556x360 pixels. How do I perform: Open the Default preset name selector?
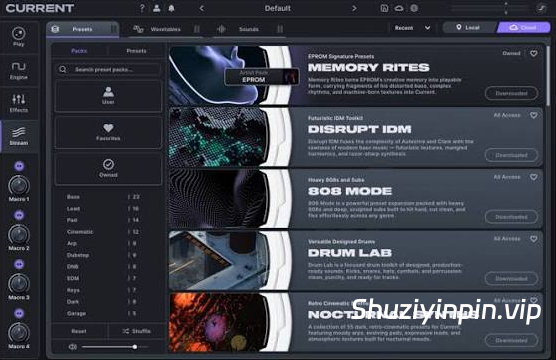coord(278,8)
